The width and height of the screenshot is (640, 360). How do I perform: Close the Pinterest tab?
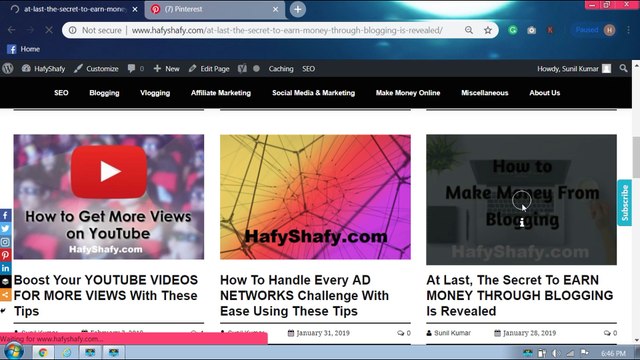(x=276, y=9)
